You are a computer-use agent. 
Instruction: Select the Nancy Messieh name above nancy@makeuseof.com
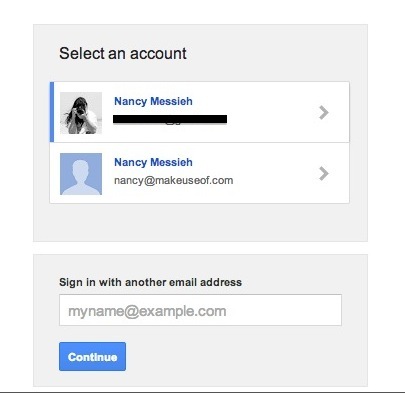(153, 162)
